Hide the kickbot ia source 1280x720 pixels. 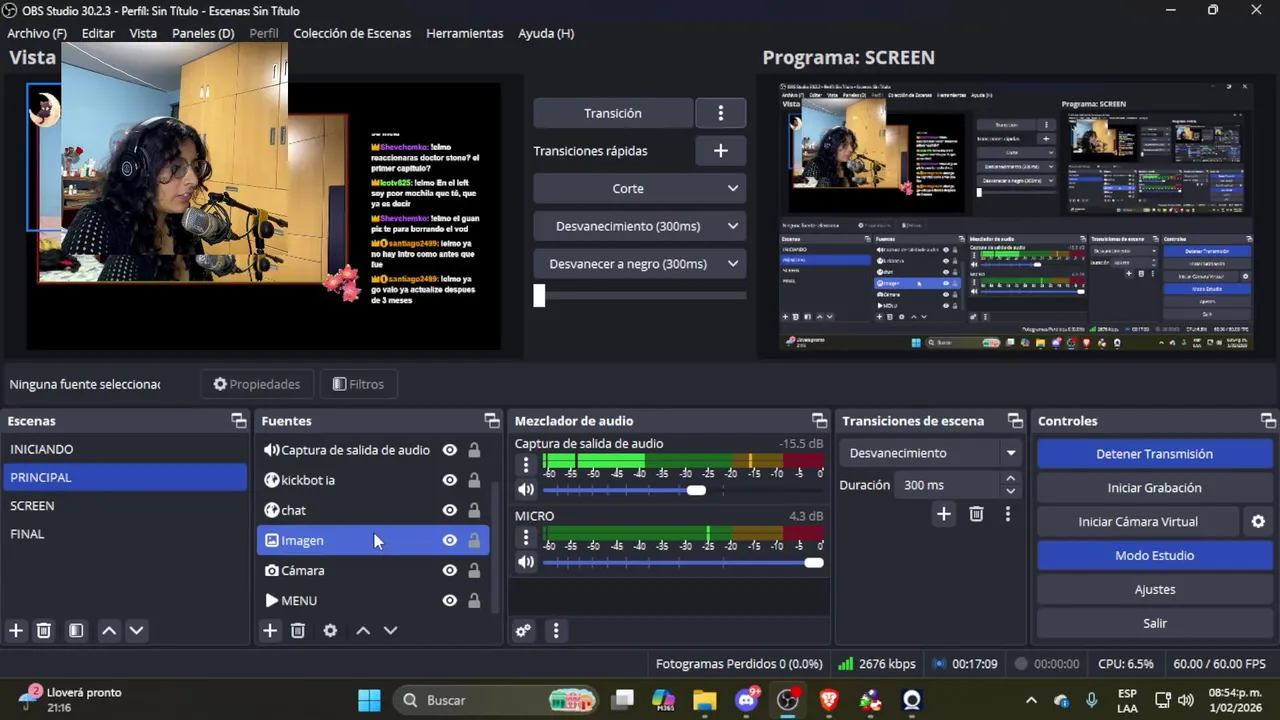point(450,480)
